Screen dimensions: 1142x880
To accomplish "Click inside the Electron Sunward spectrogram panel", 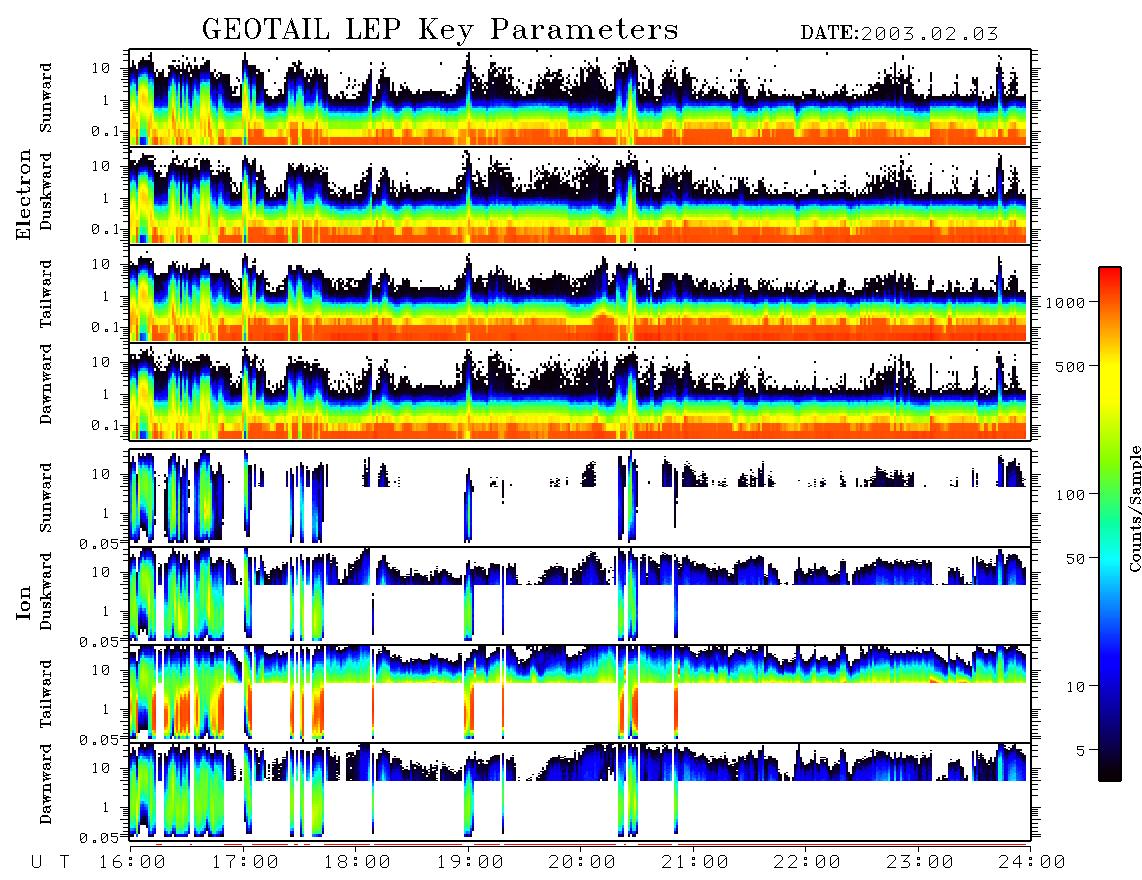I will point(580,98).
